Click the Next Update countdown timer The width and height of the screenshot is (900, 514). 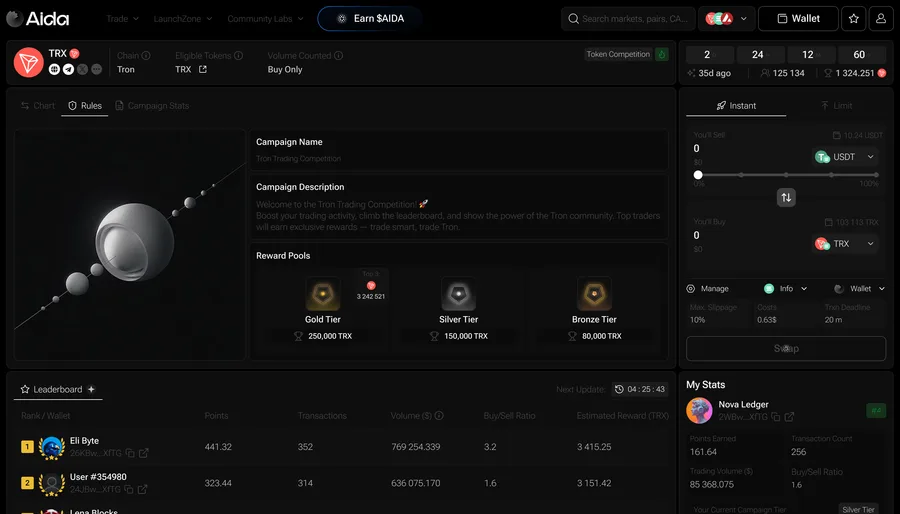pyautogui.click(x=640, y=389)
